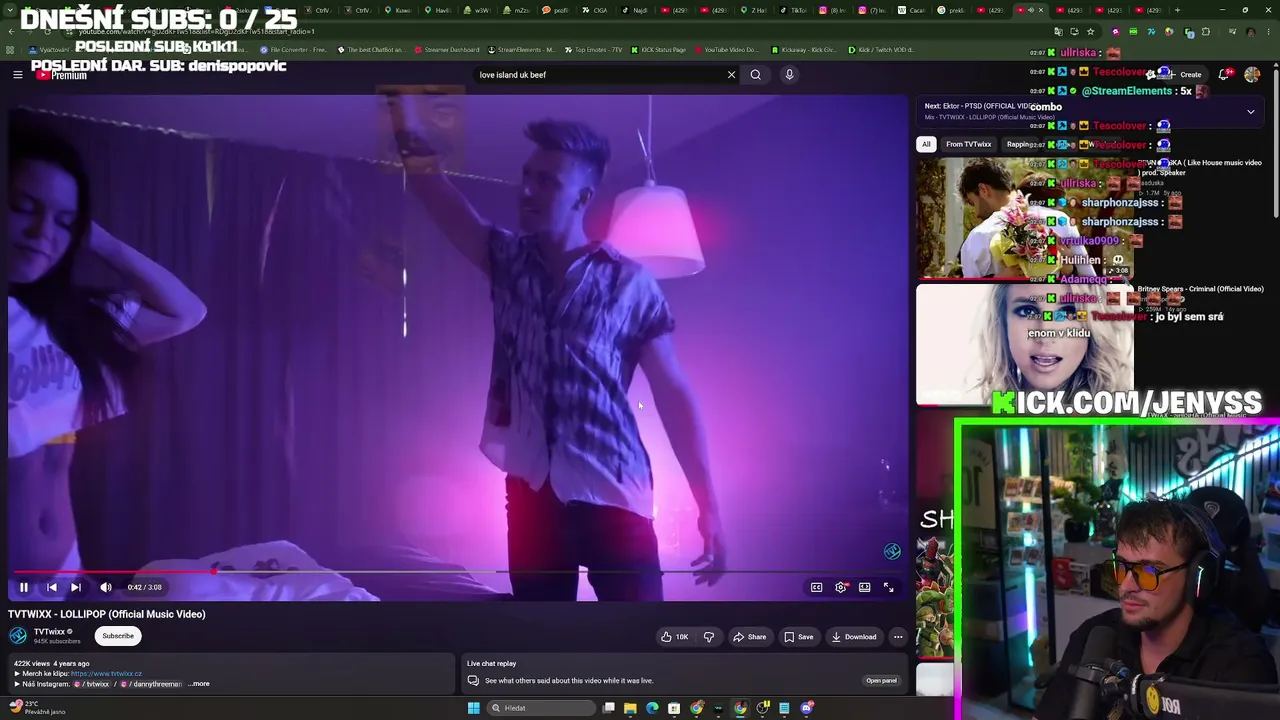Mute the video player volume
The image size is (1280, 720).
[x=106, y=587]
